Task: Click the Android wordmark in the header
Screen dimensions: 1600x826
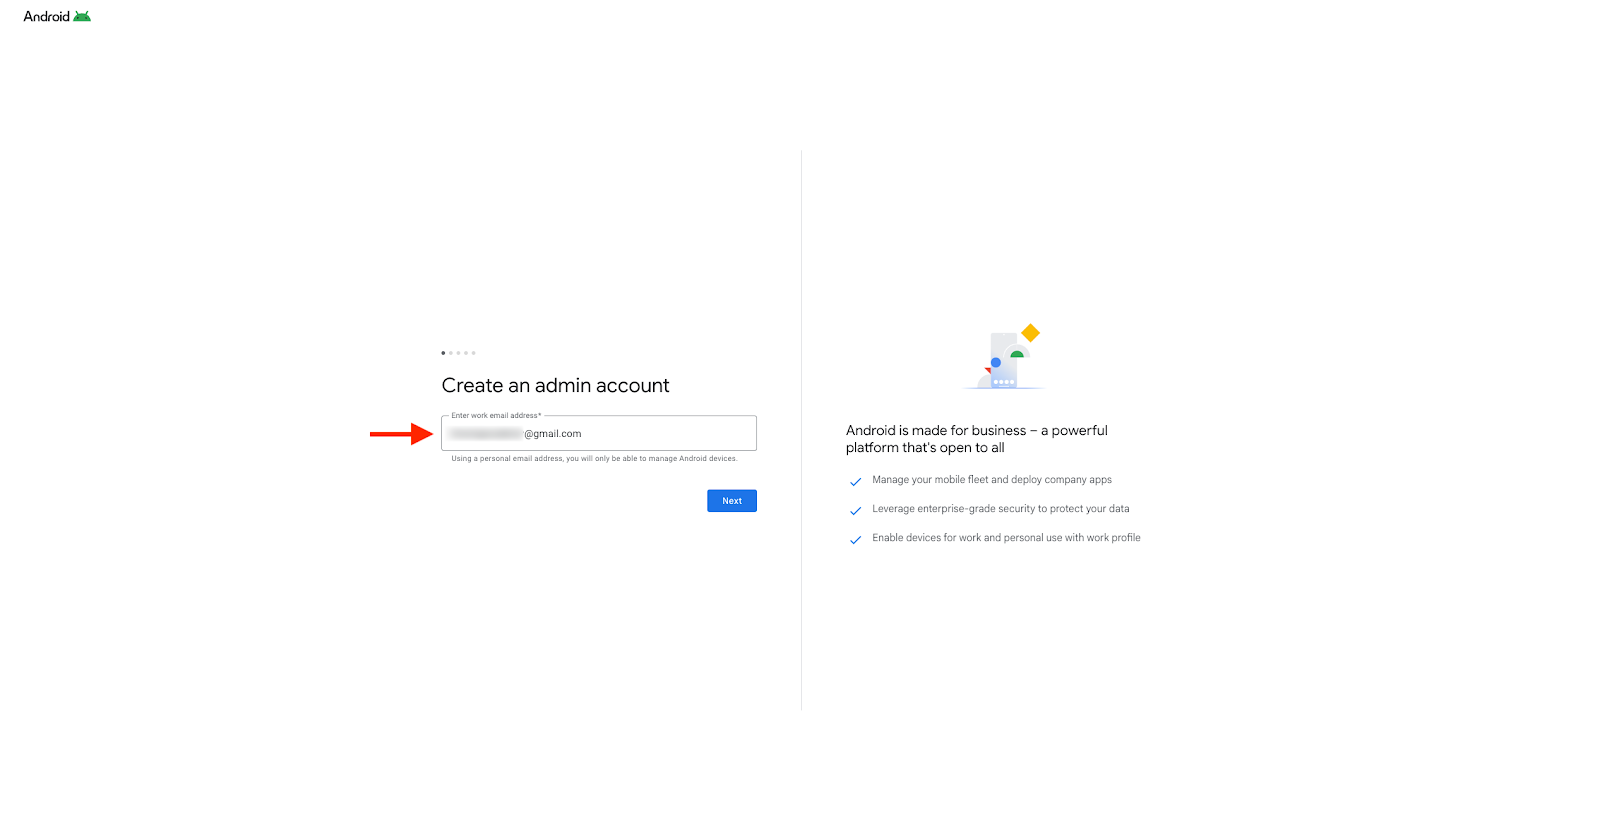Action: [x=47, y=16]
